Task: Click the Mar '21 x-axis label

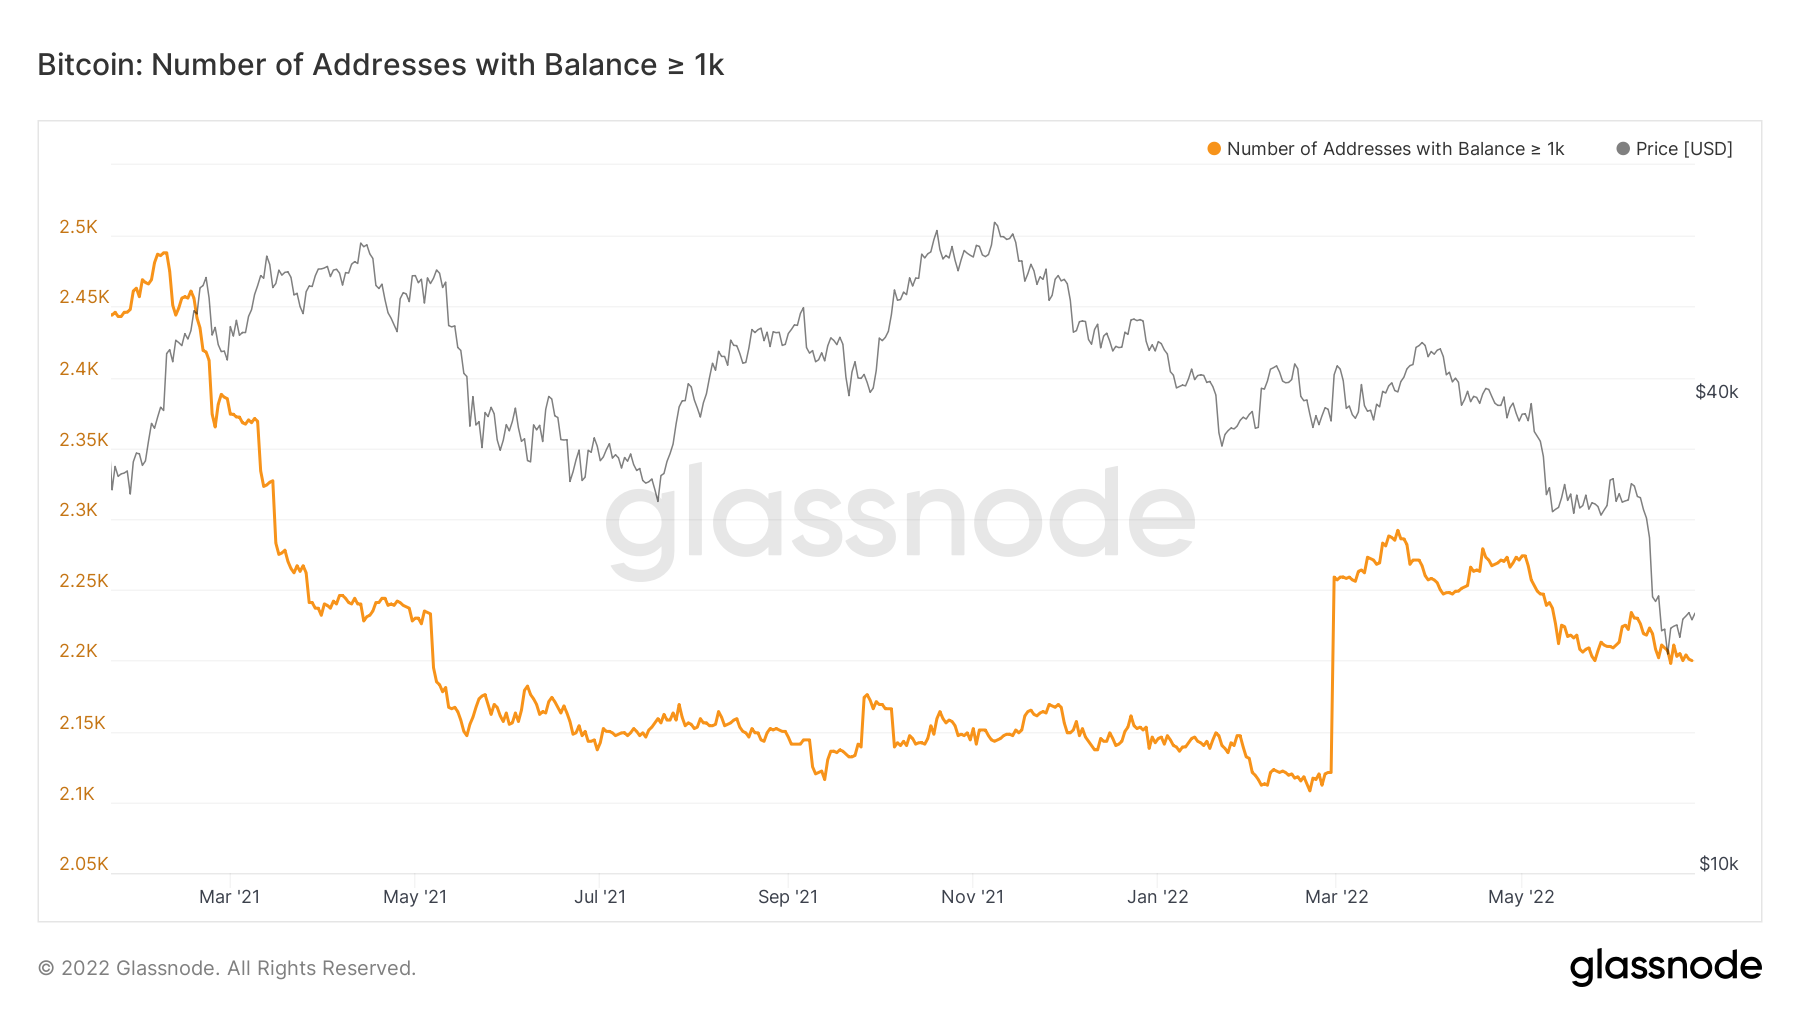Action: [x=229, y=897]
